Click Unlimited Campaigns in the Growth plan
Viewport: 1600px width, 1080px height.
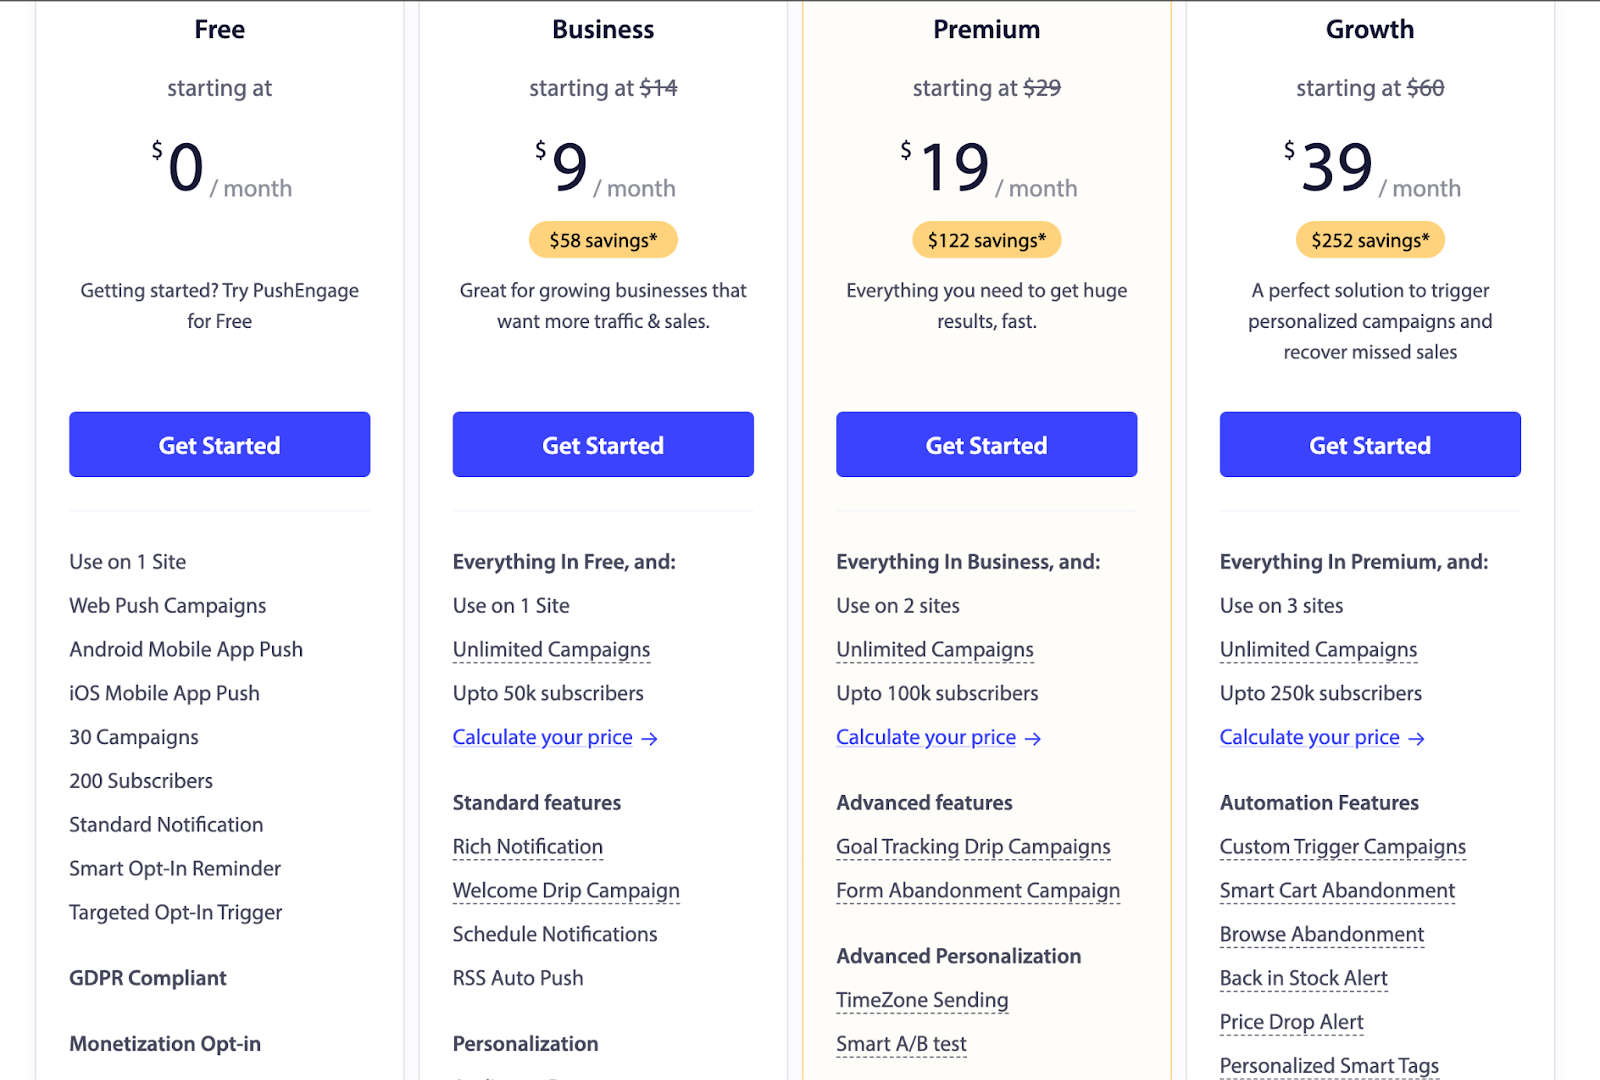point(1318,650)
